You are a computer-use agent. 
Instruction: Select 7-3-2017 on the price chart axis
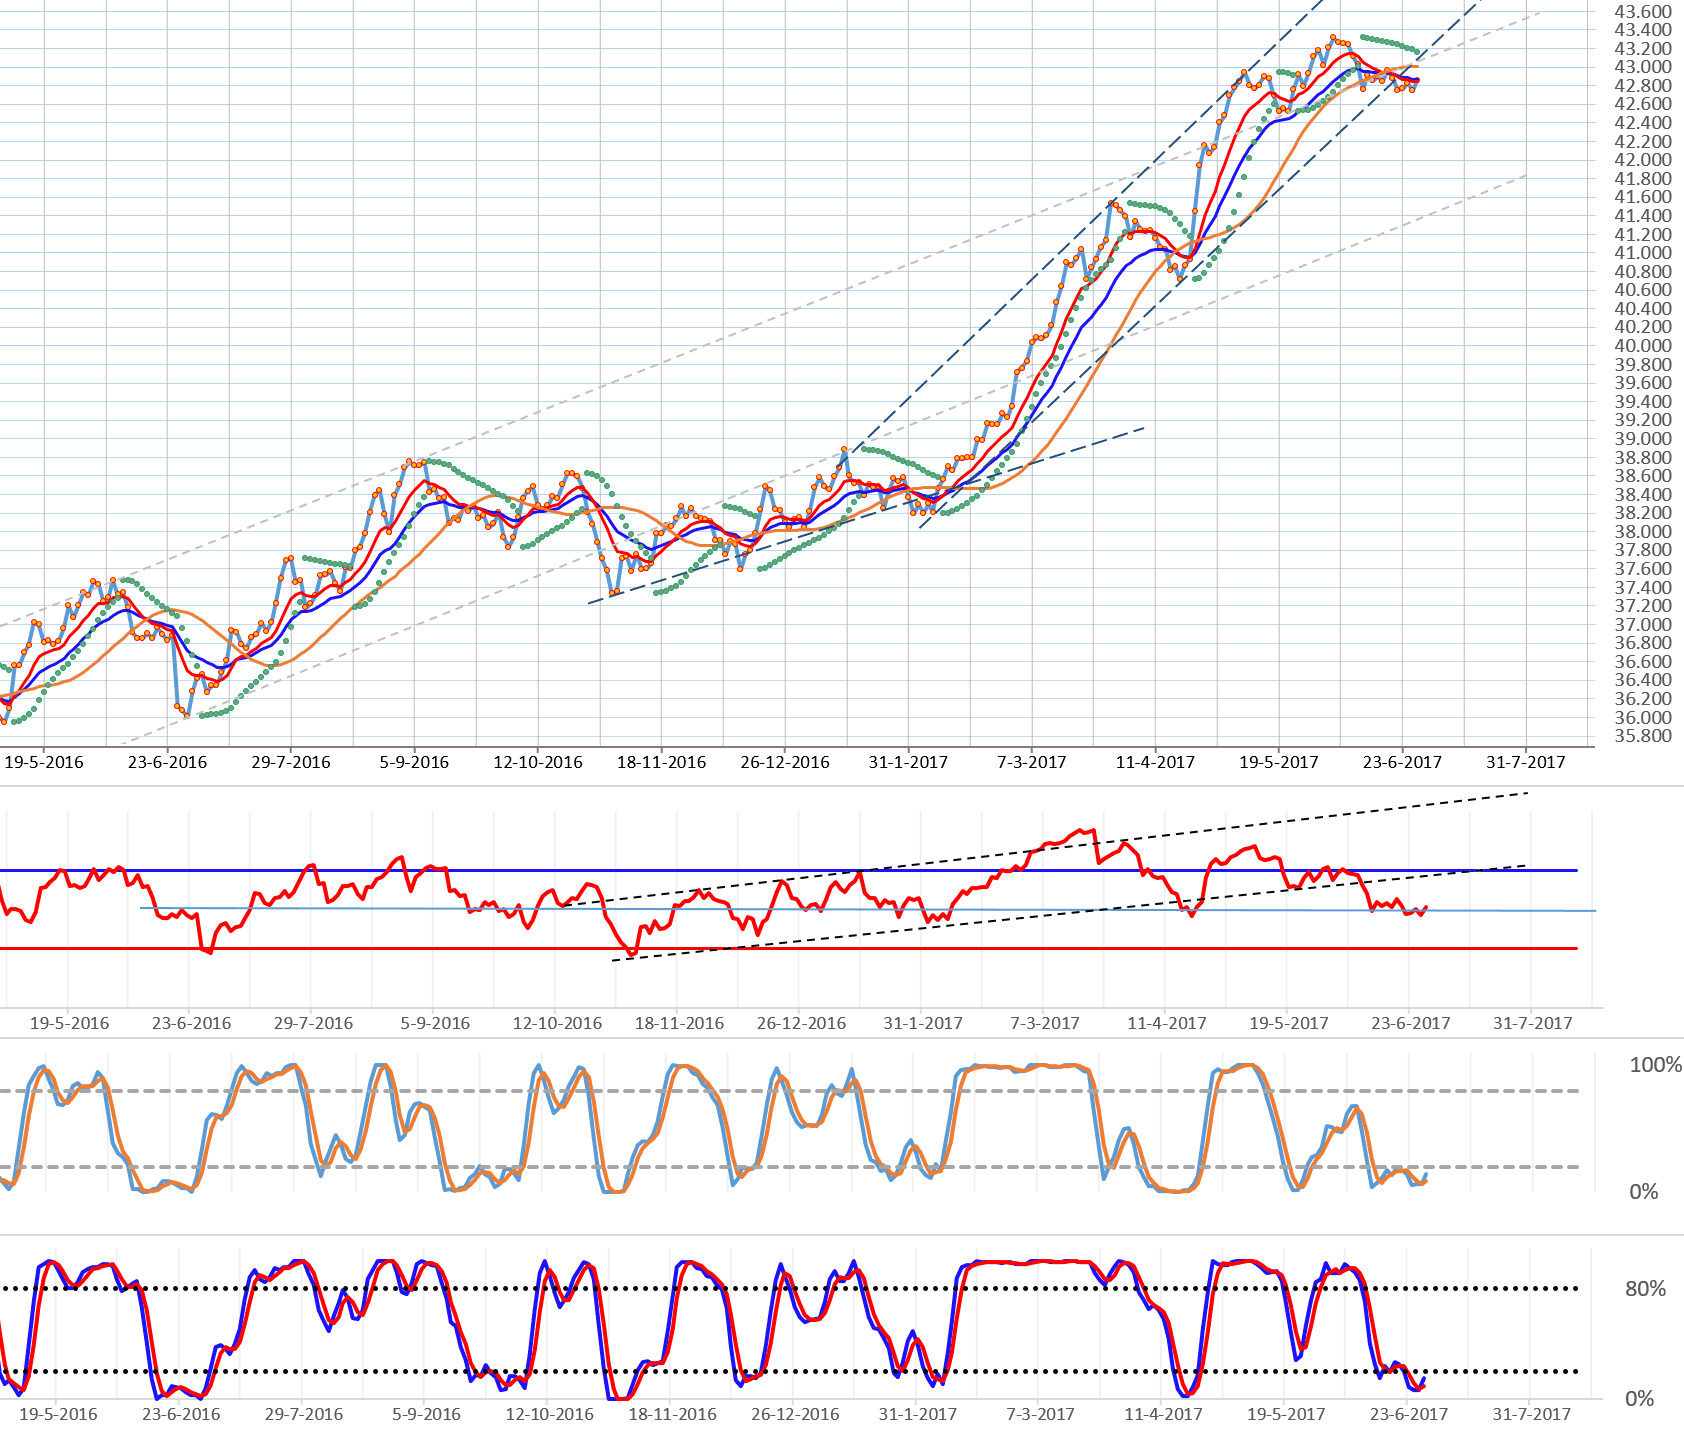point(1032,762)
